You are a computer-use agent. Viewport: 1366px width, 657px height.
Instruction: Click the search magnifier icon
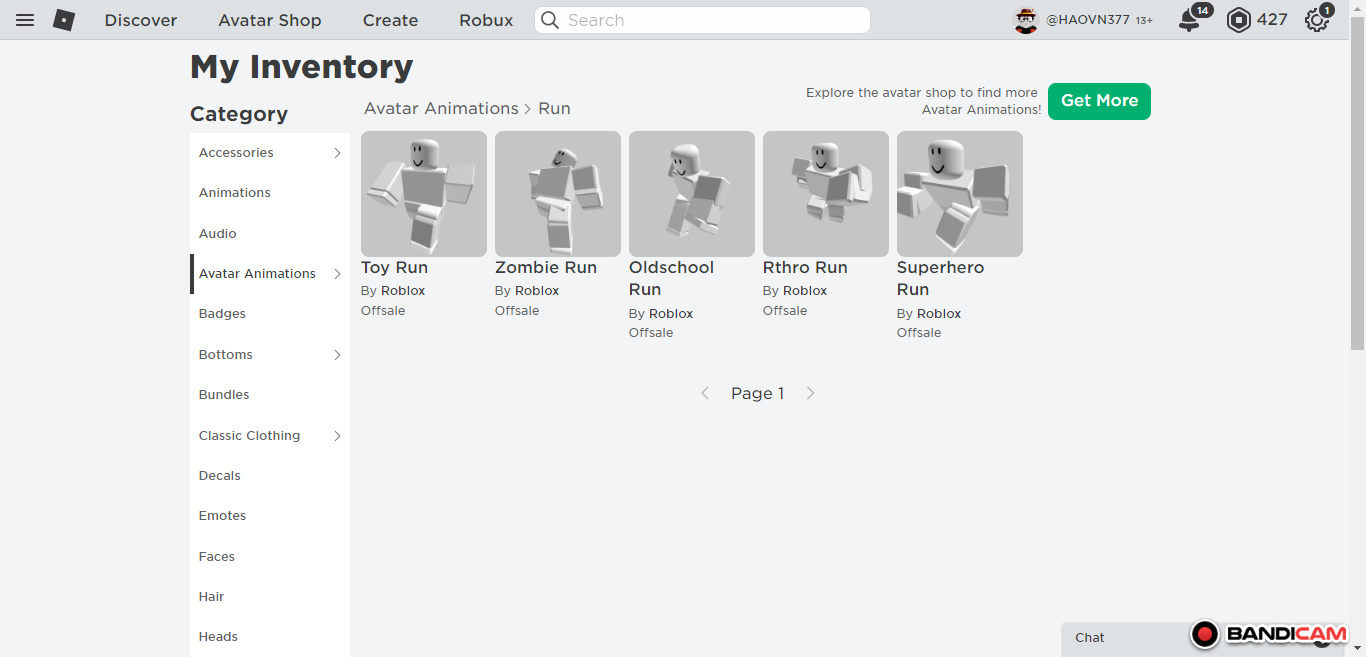550,20
